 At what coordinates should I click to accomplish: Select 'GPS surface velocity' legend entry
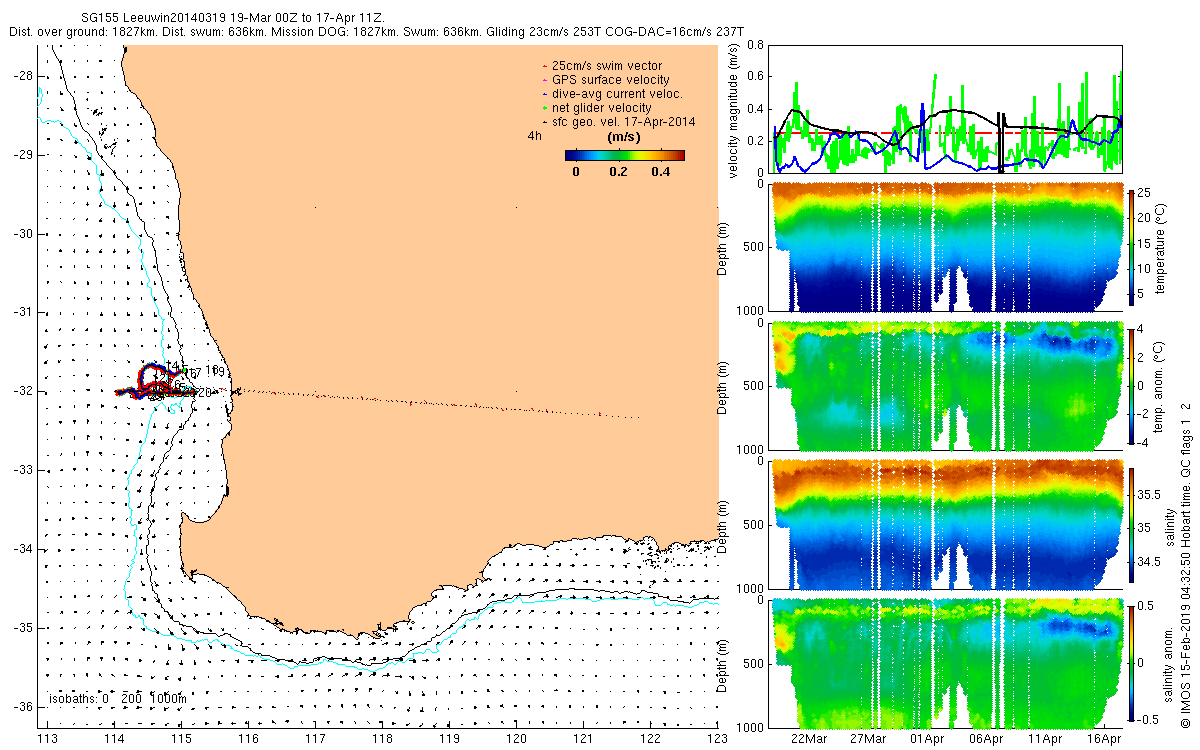pos(611,80)
